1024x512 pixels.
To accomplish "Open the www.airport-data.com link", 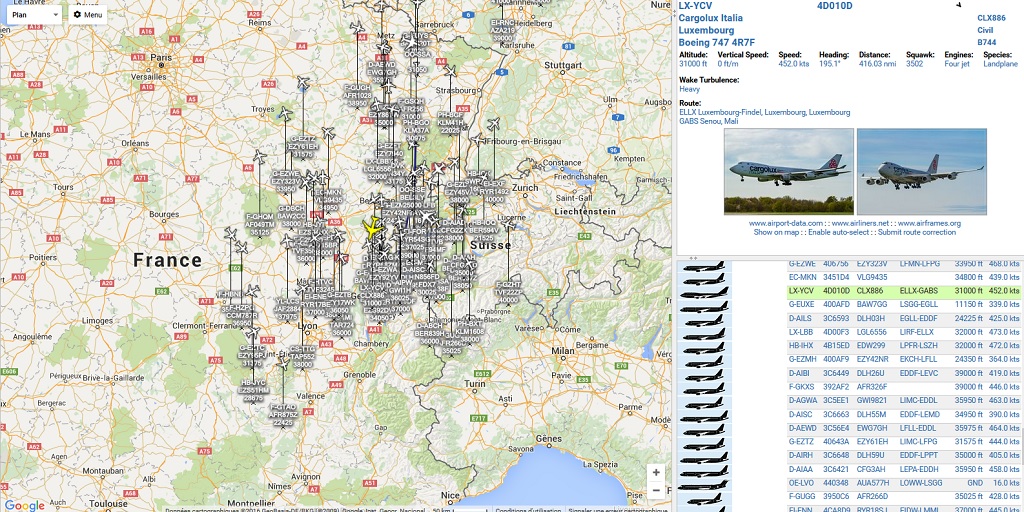I will (786, 223).
